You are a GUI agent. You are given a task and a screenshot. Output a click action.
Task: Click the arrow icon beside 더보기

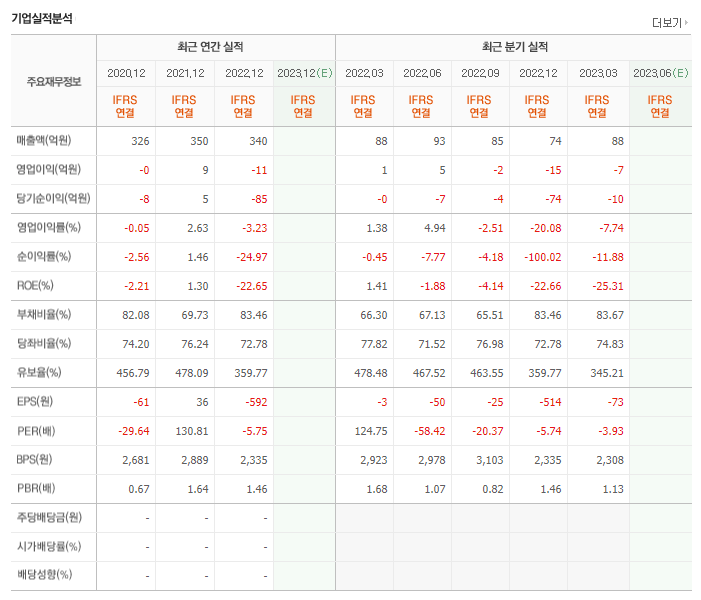pyautogui.click(x=686, y=22)
